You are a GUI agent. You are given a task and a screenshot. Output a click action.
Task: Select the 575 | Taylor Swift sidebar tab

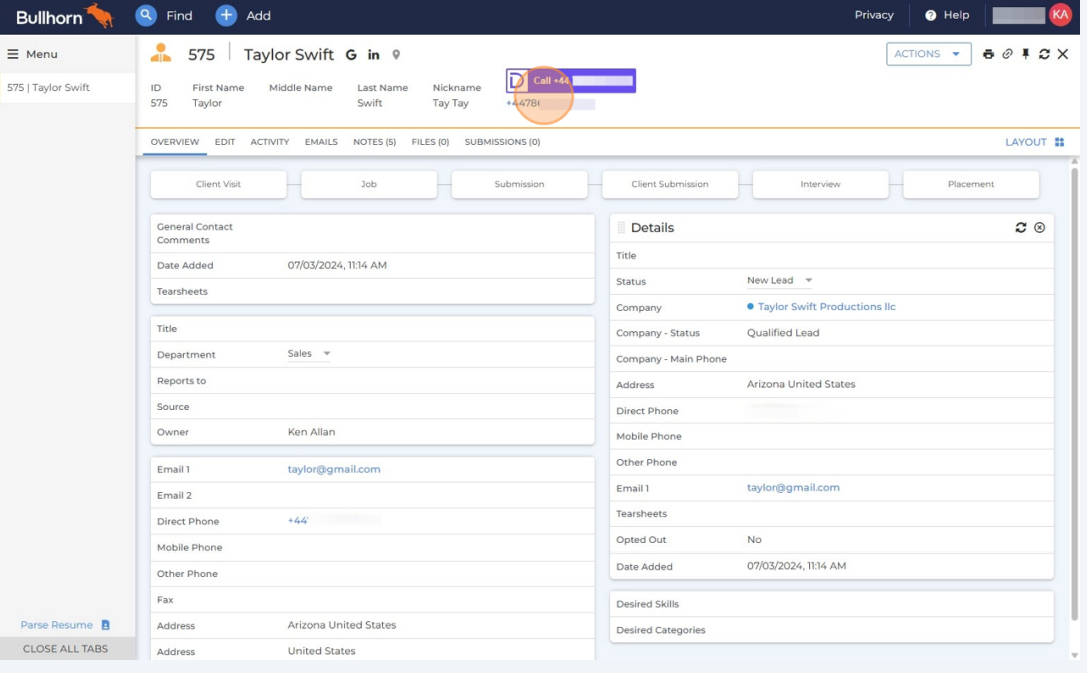(x=67, y=87)
